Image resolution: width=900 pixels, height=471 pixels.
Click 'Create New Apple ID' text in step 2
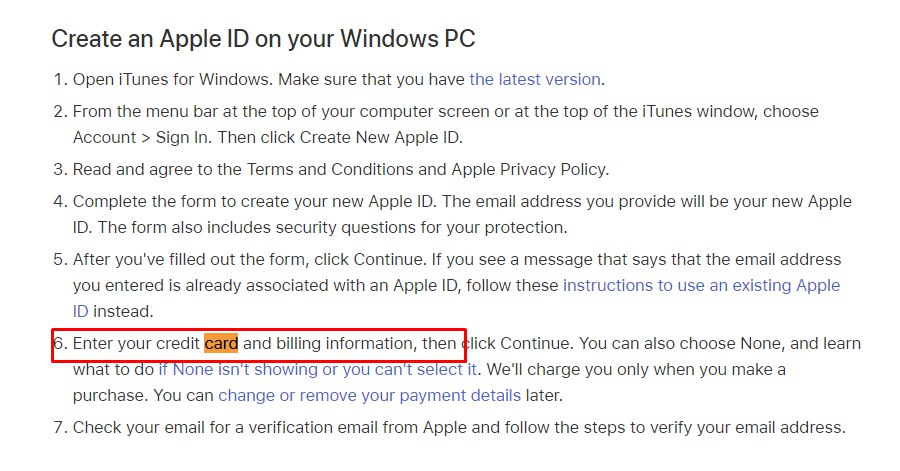pyautogui.click(x=381, y=138)
